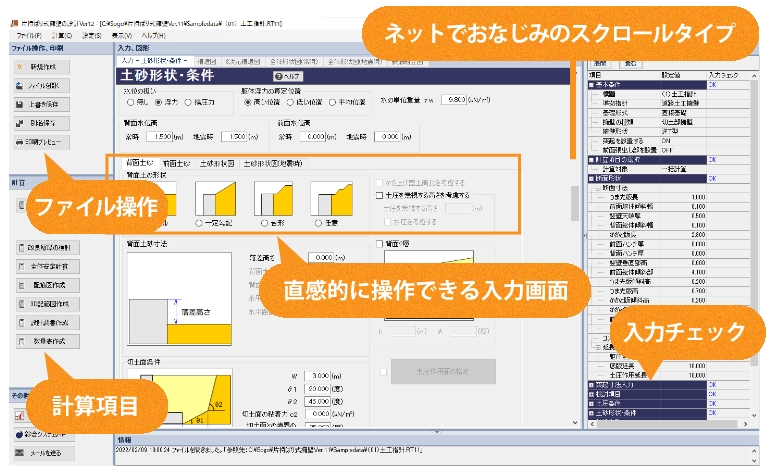Image resolution: width=770 pixels, height=473 pixels.
Task: Click the New file (新規作成) icon button
Action: tap(38, 67)
